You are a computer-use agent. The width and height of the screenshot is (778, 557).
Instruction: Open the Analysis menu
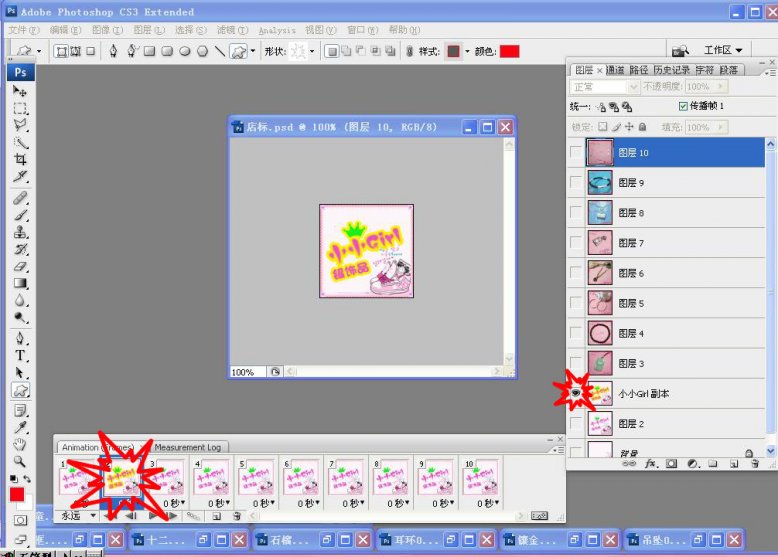click(x=277, y=30)
